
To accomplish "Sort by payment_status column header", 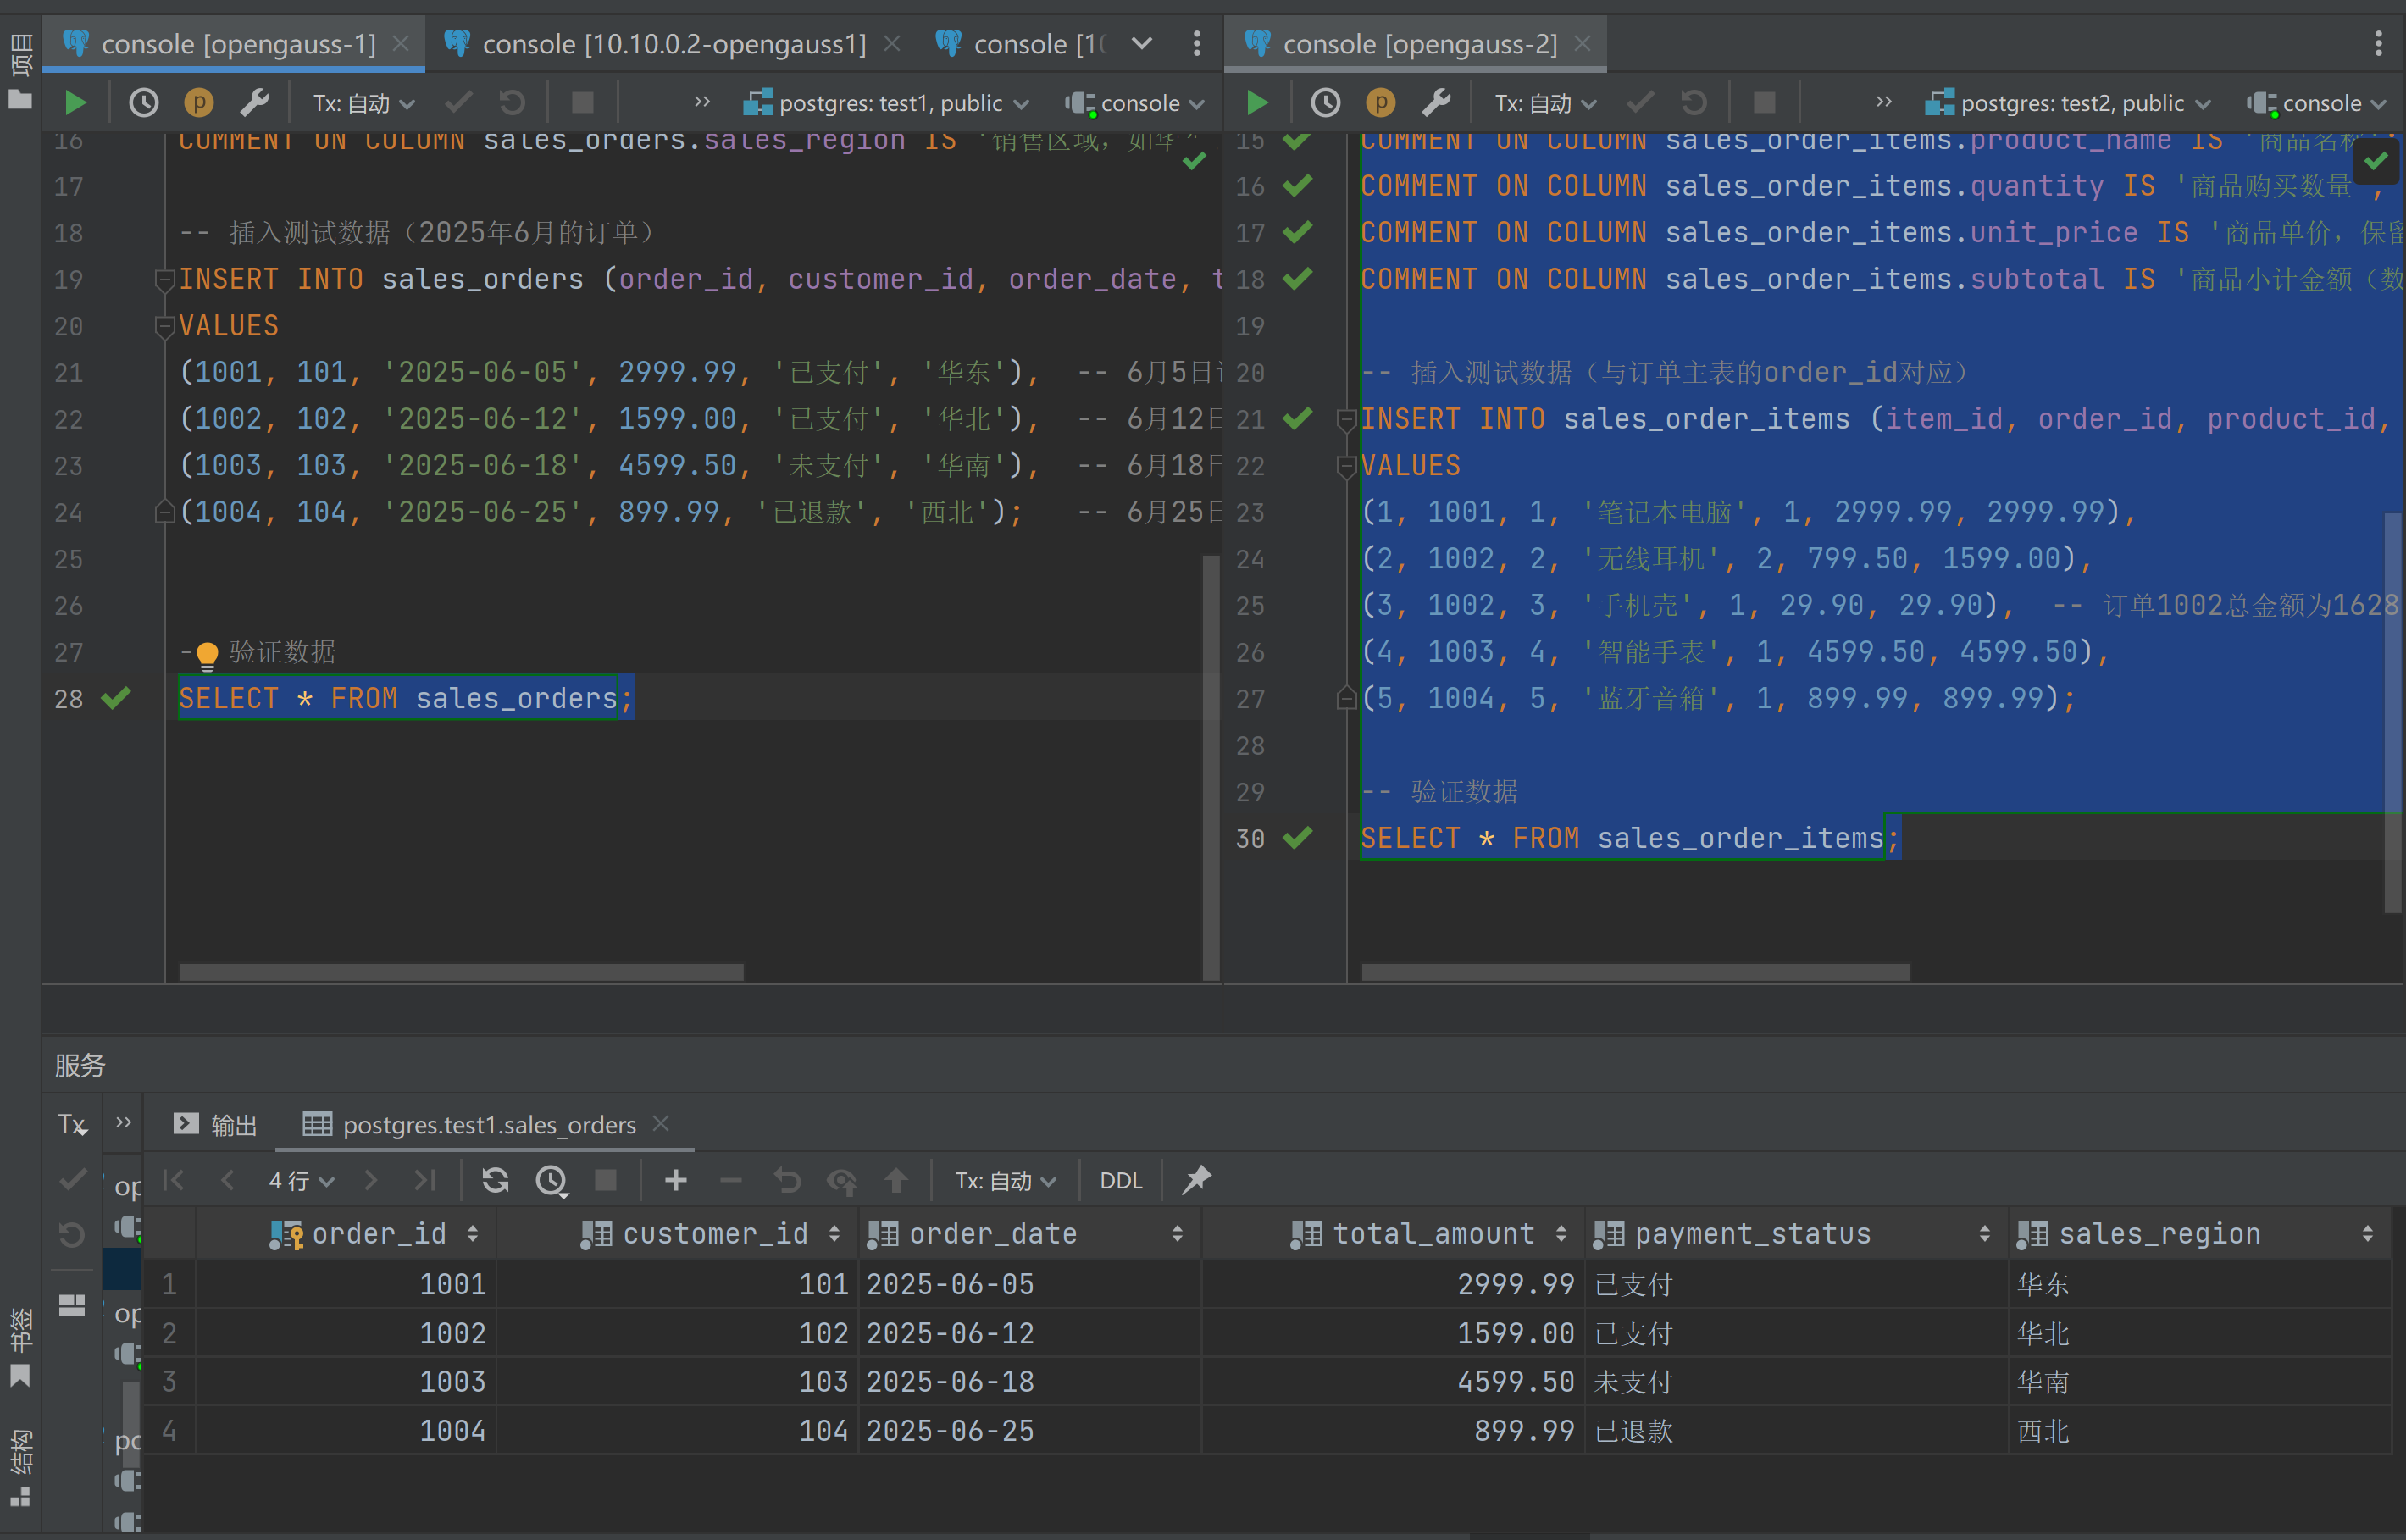I will pyautogui.click(x=1797, y=1234).
